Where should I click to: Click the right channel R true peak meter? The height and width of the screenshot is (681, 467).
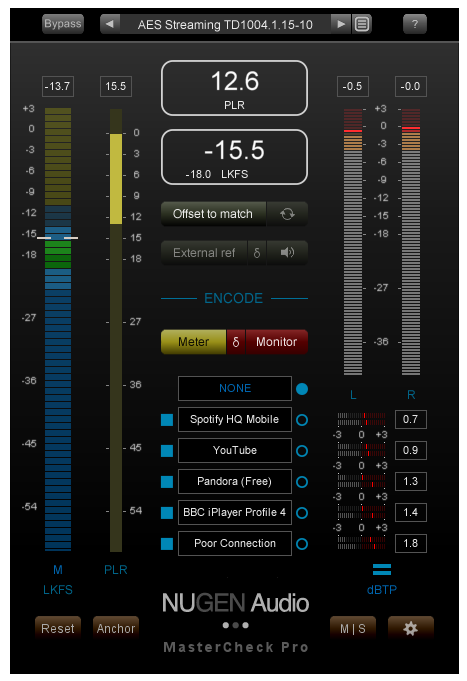click(x=411, y=241)
